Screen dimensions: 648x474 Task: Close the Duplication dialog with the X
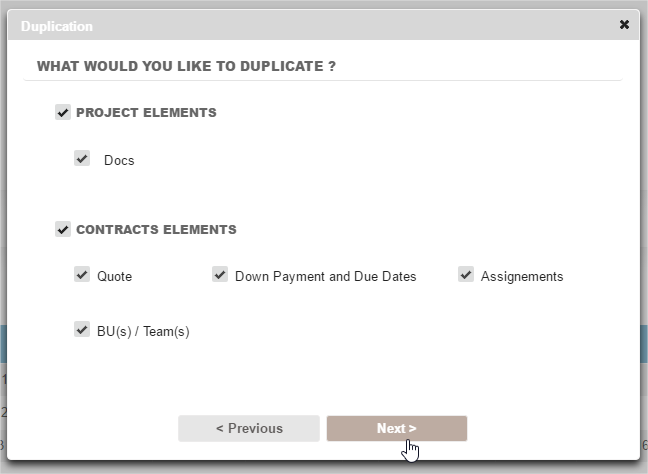[624, 25]
